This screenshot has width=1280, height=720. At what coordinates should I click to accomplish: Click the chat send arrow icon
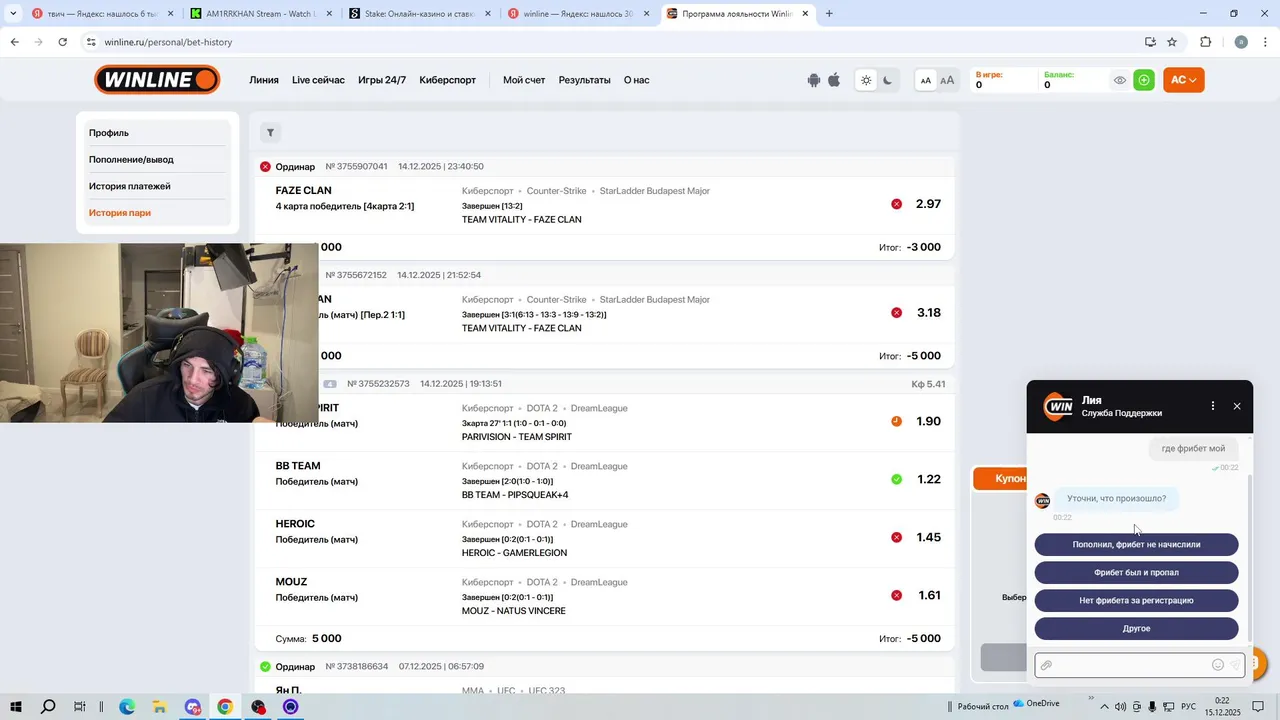click(x=1236, y=665)
